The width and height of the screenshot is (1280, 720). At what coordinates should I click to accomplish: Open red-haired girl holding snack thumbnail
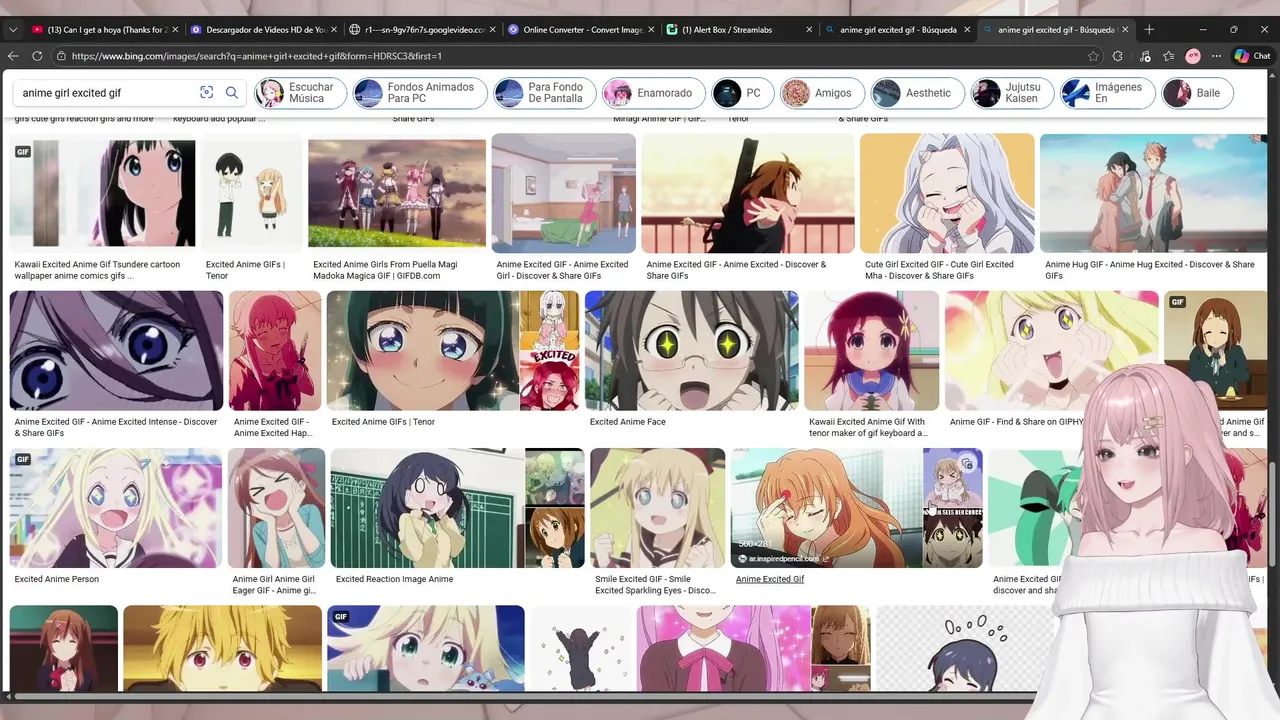(871, 351)
